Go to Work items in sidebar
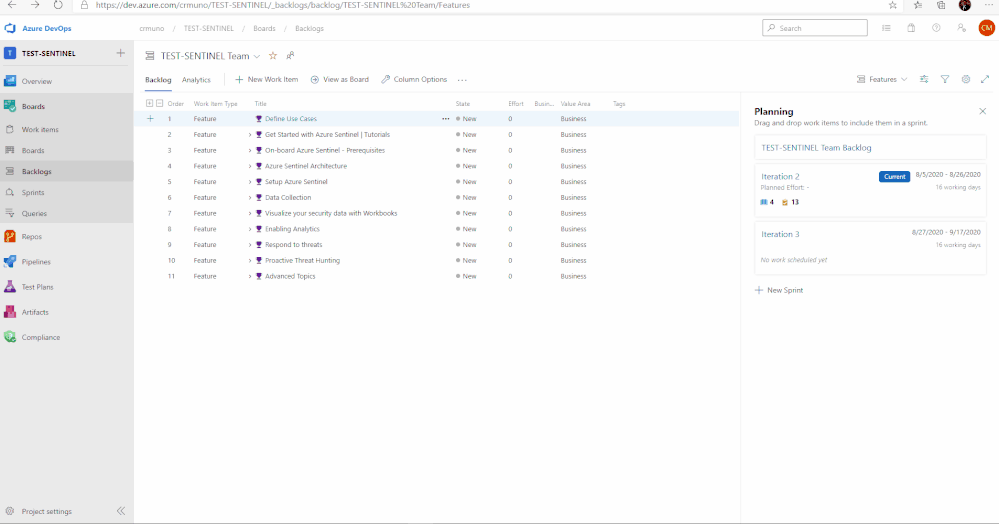 point(40,129)
